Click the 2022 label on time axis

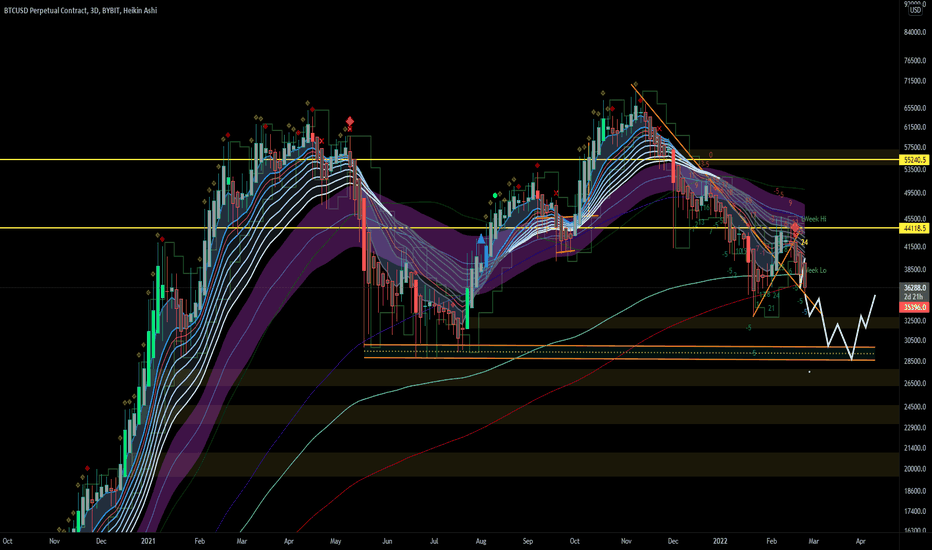[x=720, y=541]
